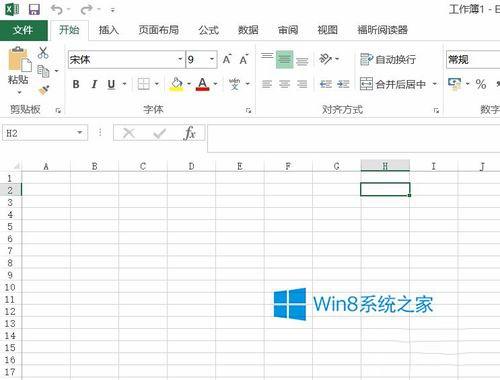
Task: Align cell text left
Action: 267,84
